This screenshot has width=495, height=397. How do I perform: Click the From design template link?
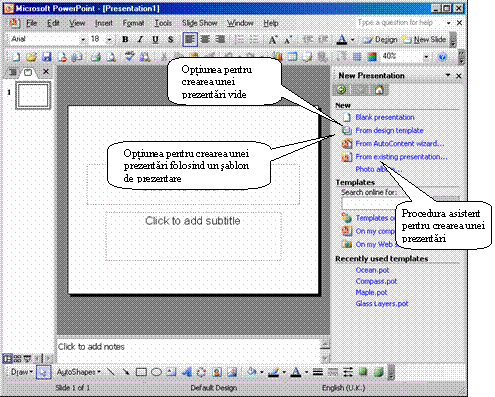click(x=389, y=130)
